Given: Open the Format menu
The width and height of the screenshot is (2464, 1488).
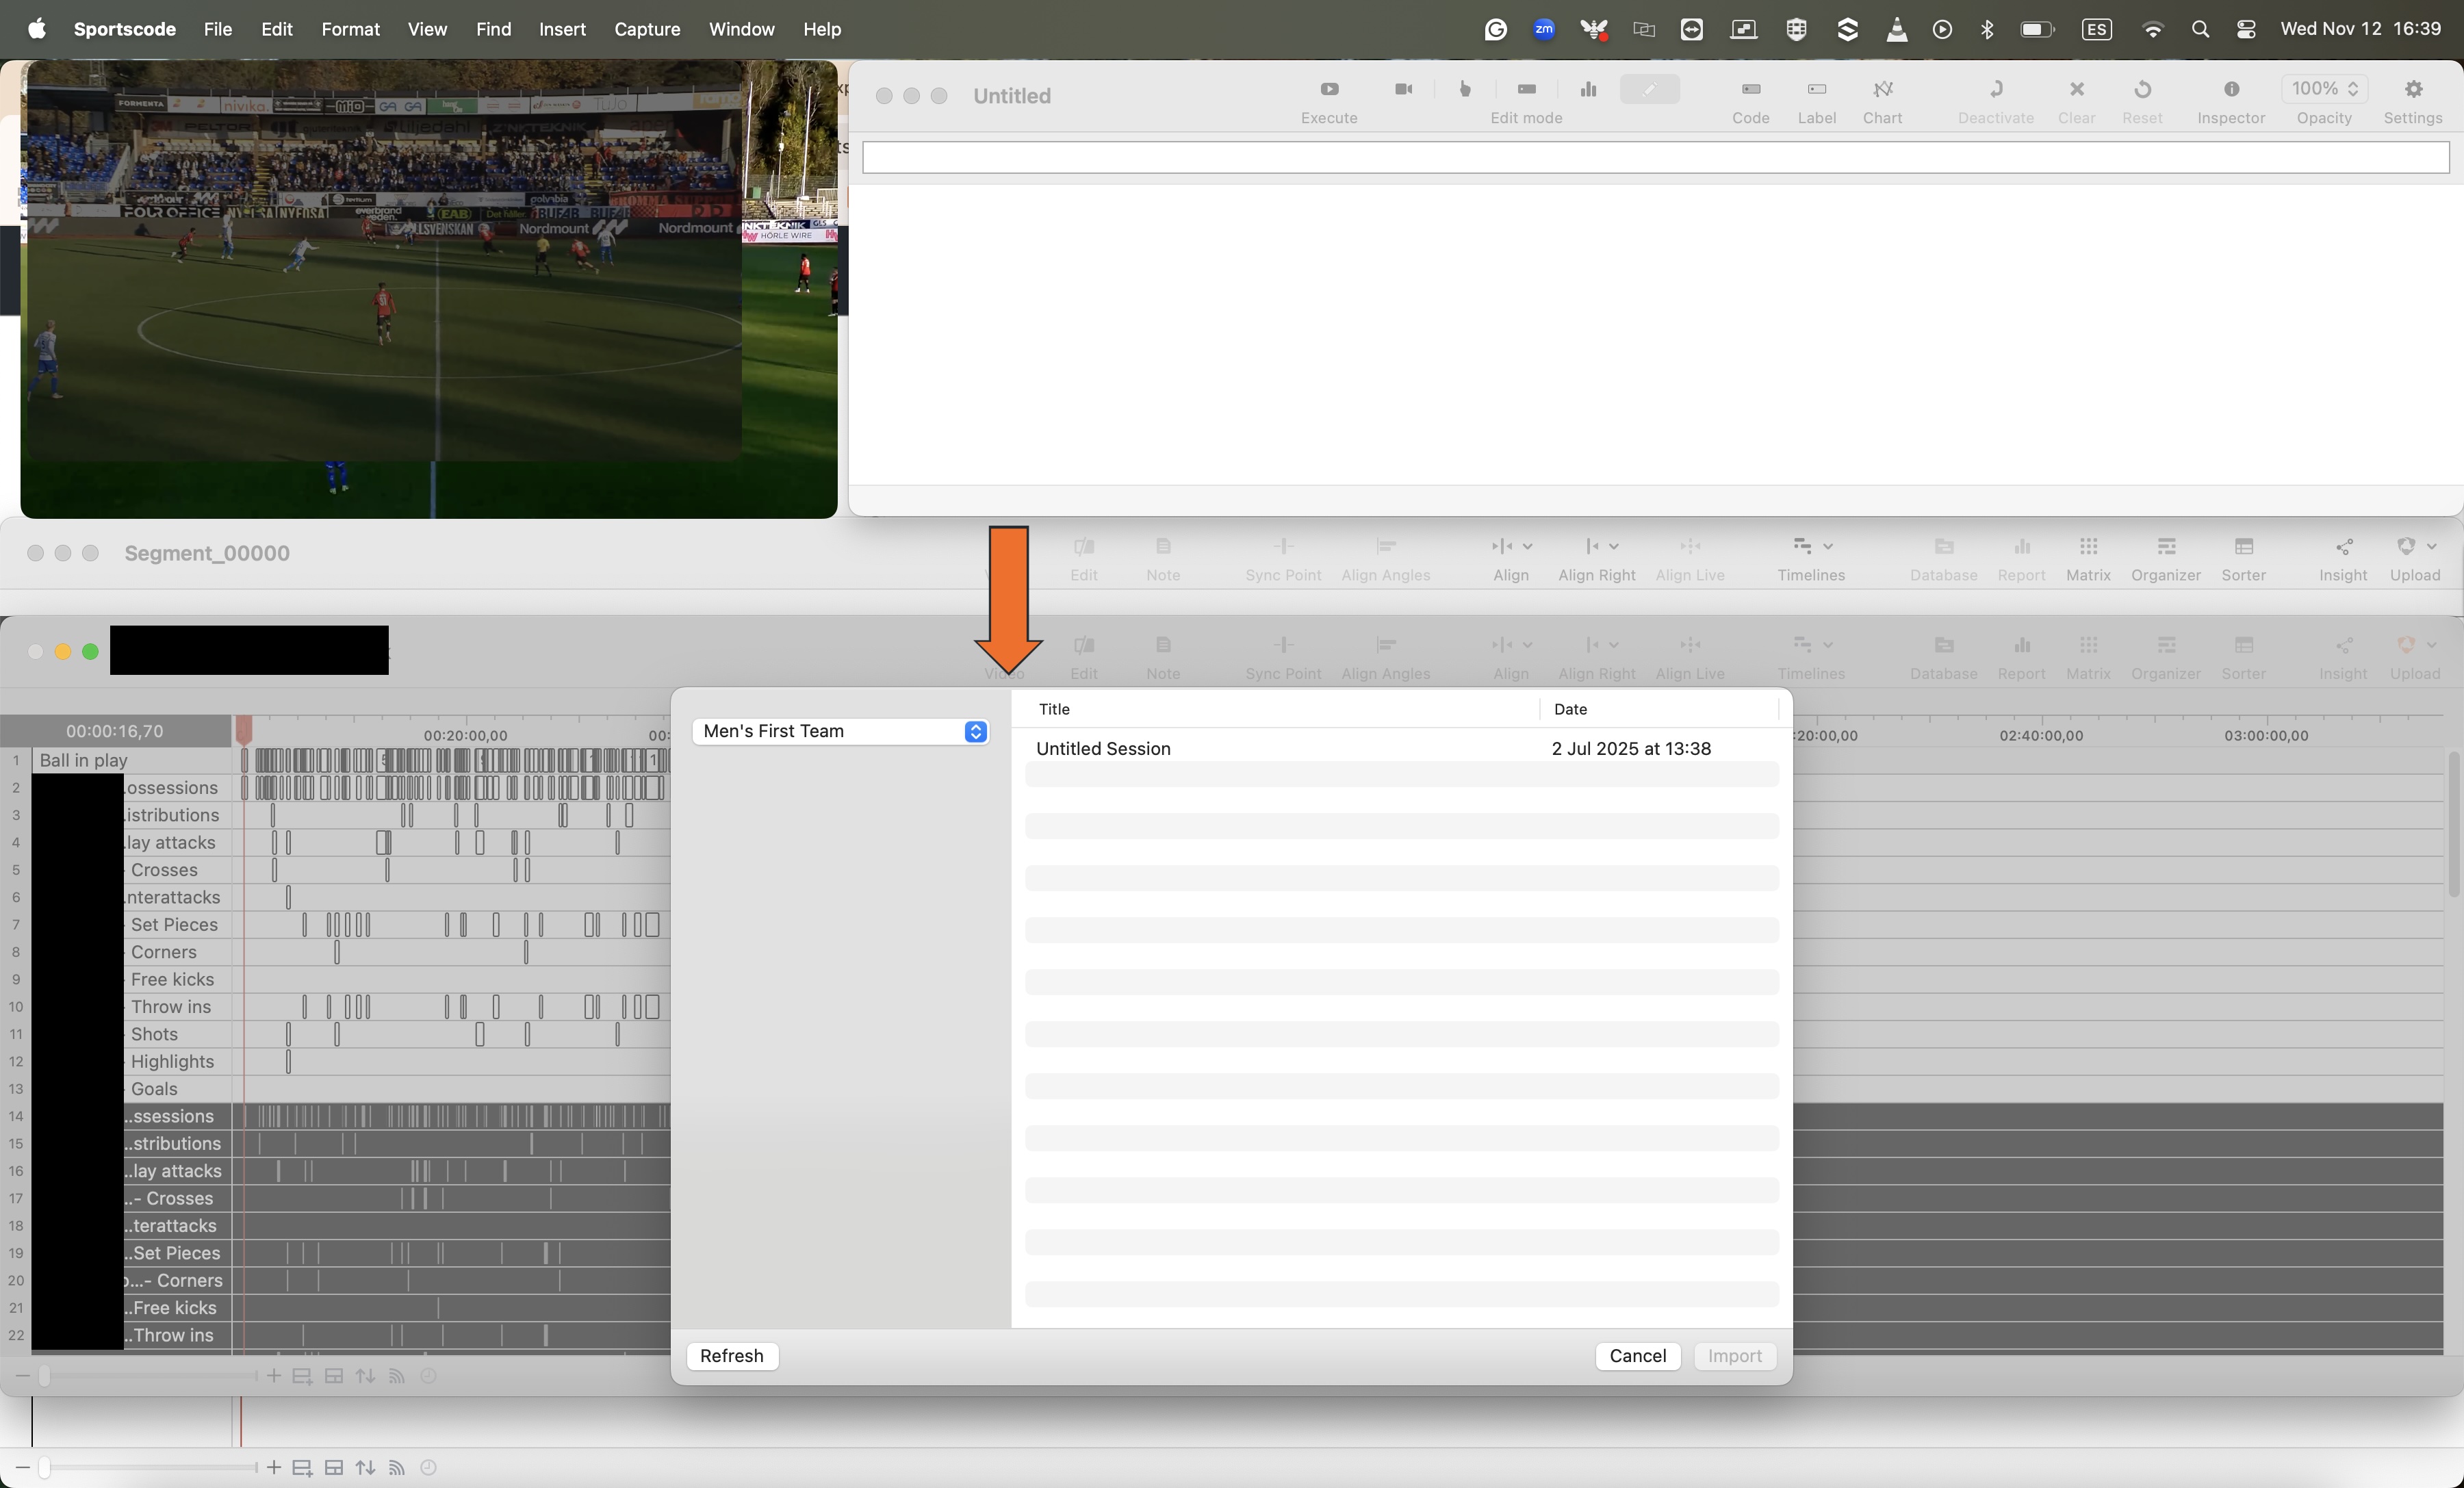Looking at the screenshot, I should (x=350, y=29).
